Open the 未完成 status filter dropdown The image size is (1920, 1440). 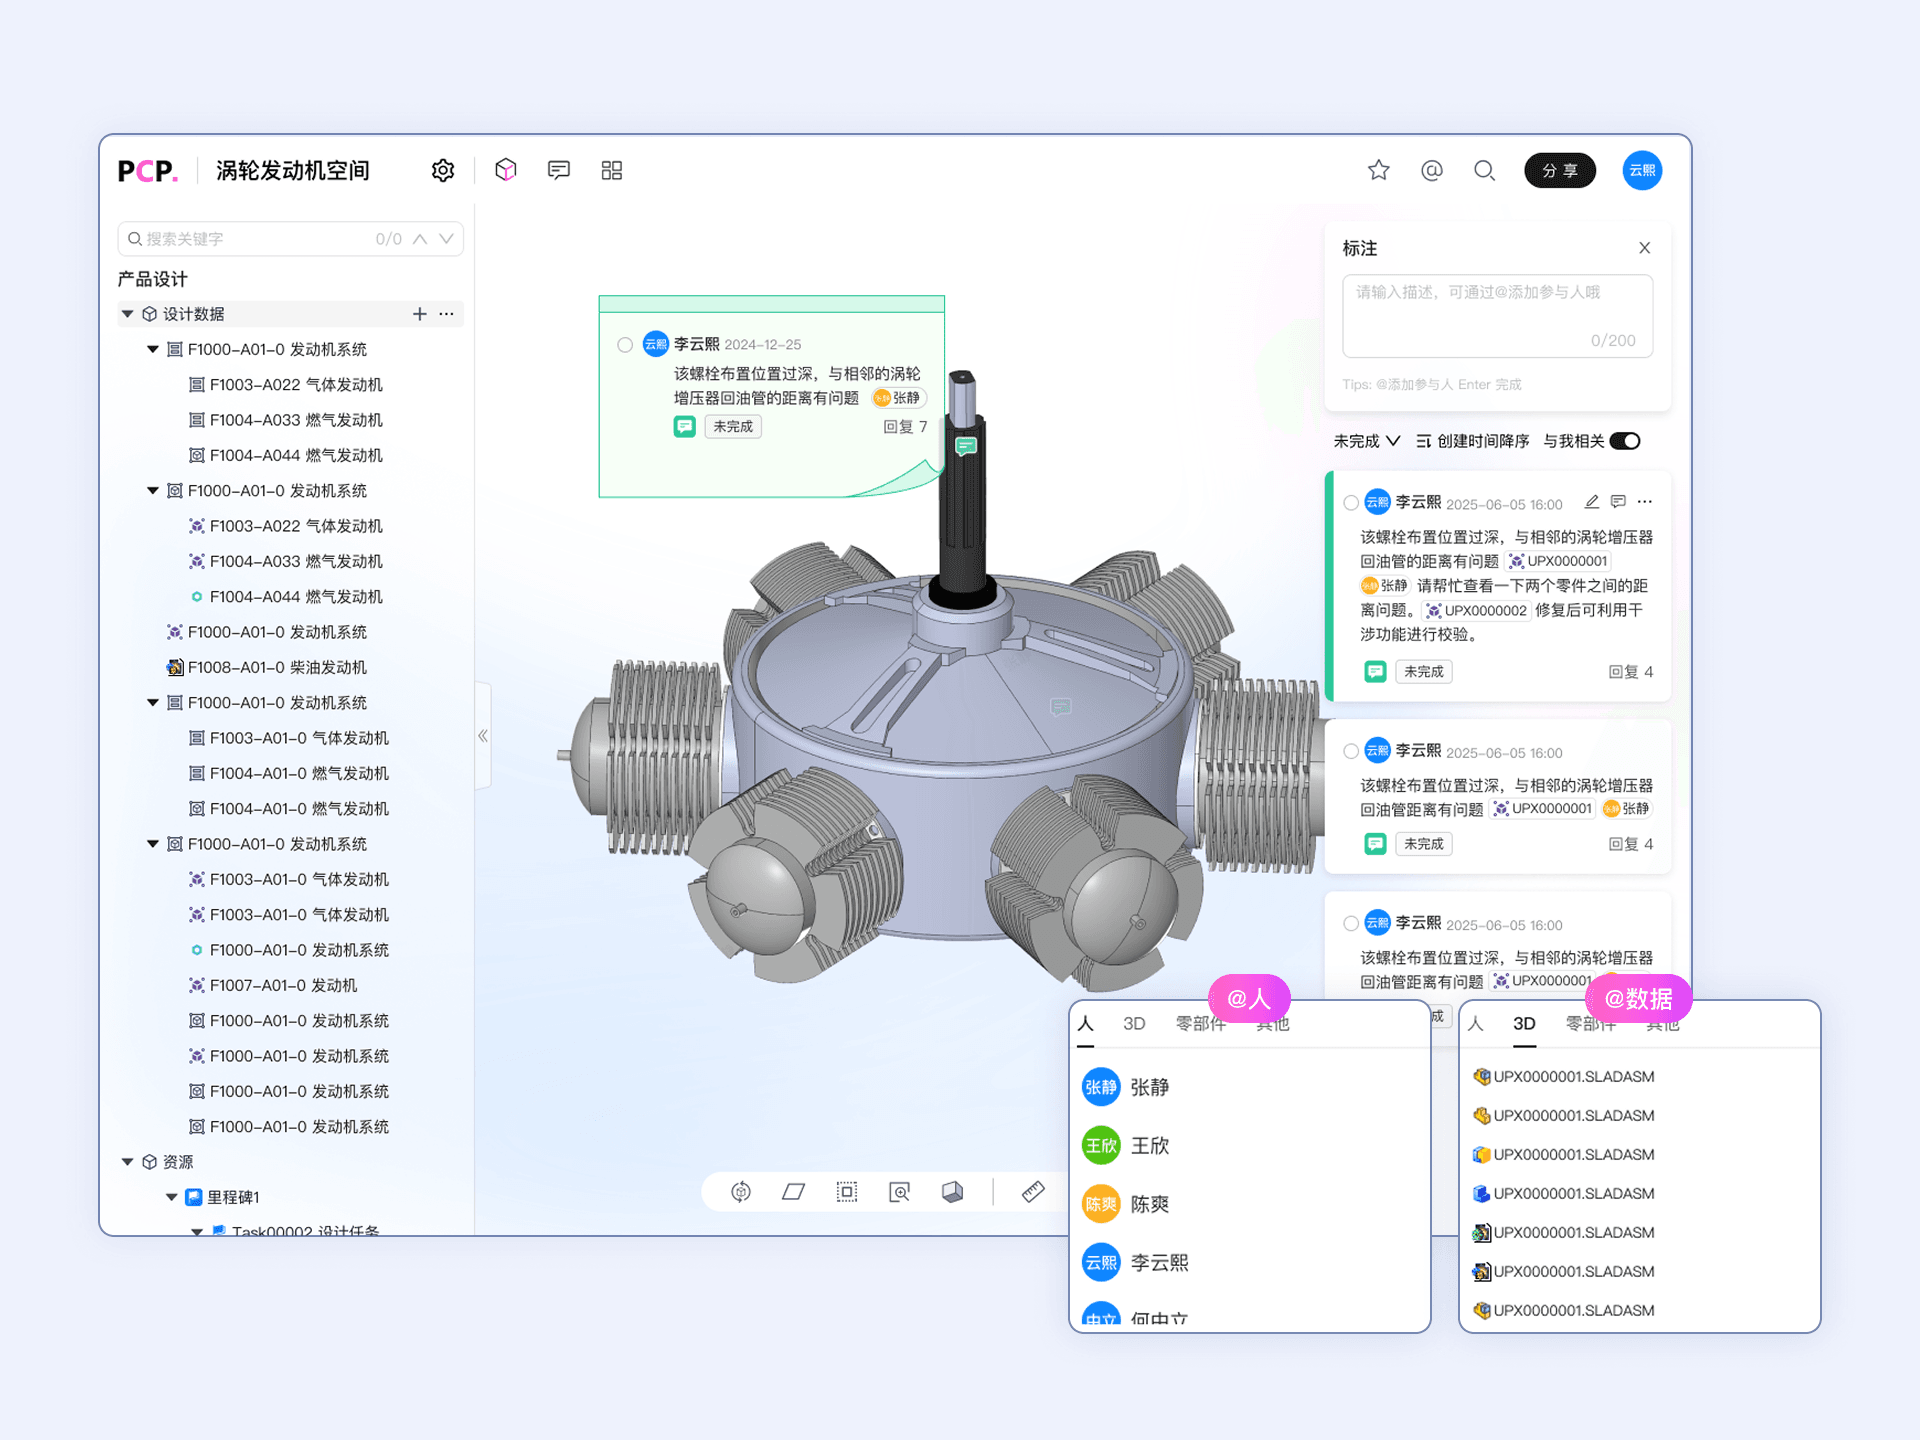1366,441
